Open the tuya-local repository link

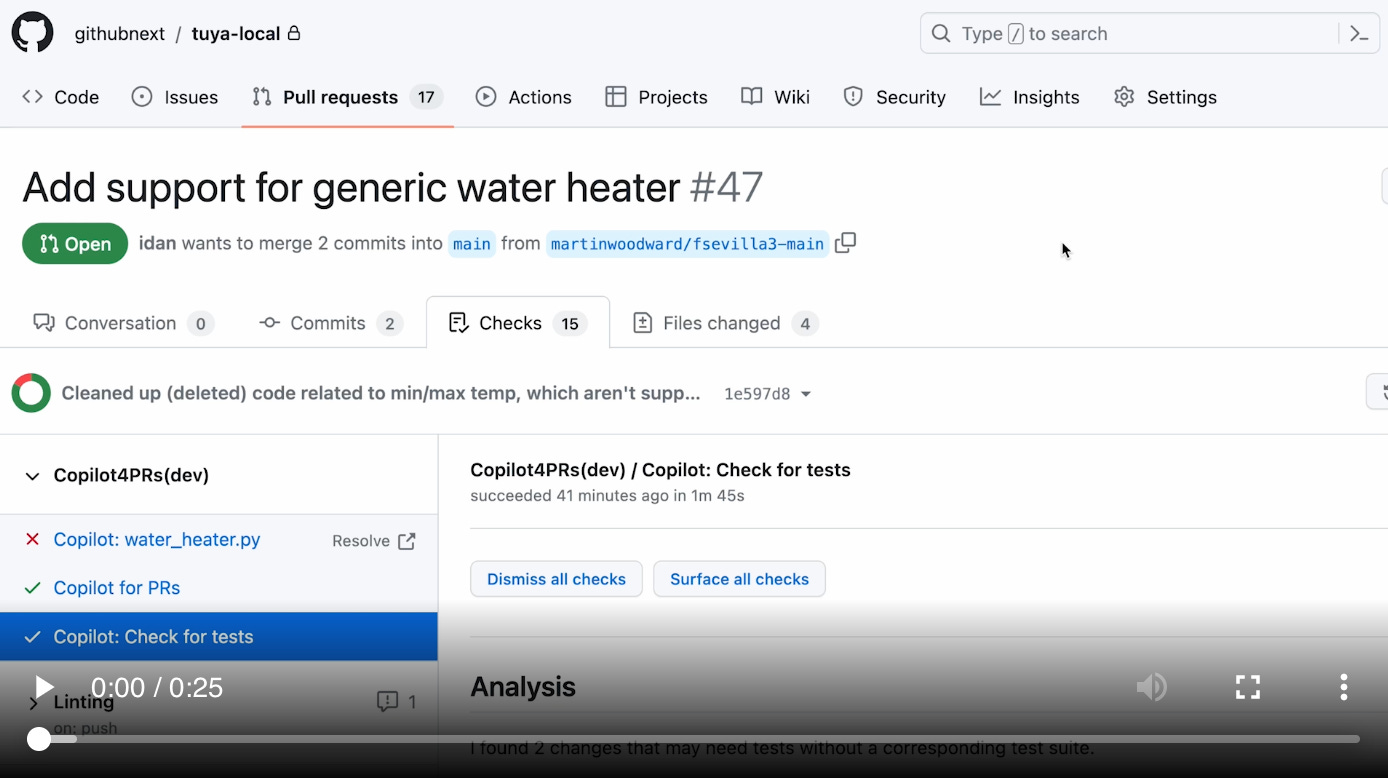tap(236, 34)
